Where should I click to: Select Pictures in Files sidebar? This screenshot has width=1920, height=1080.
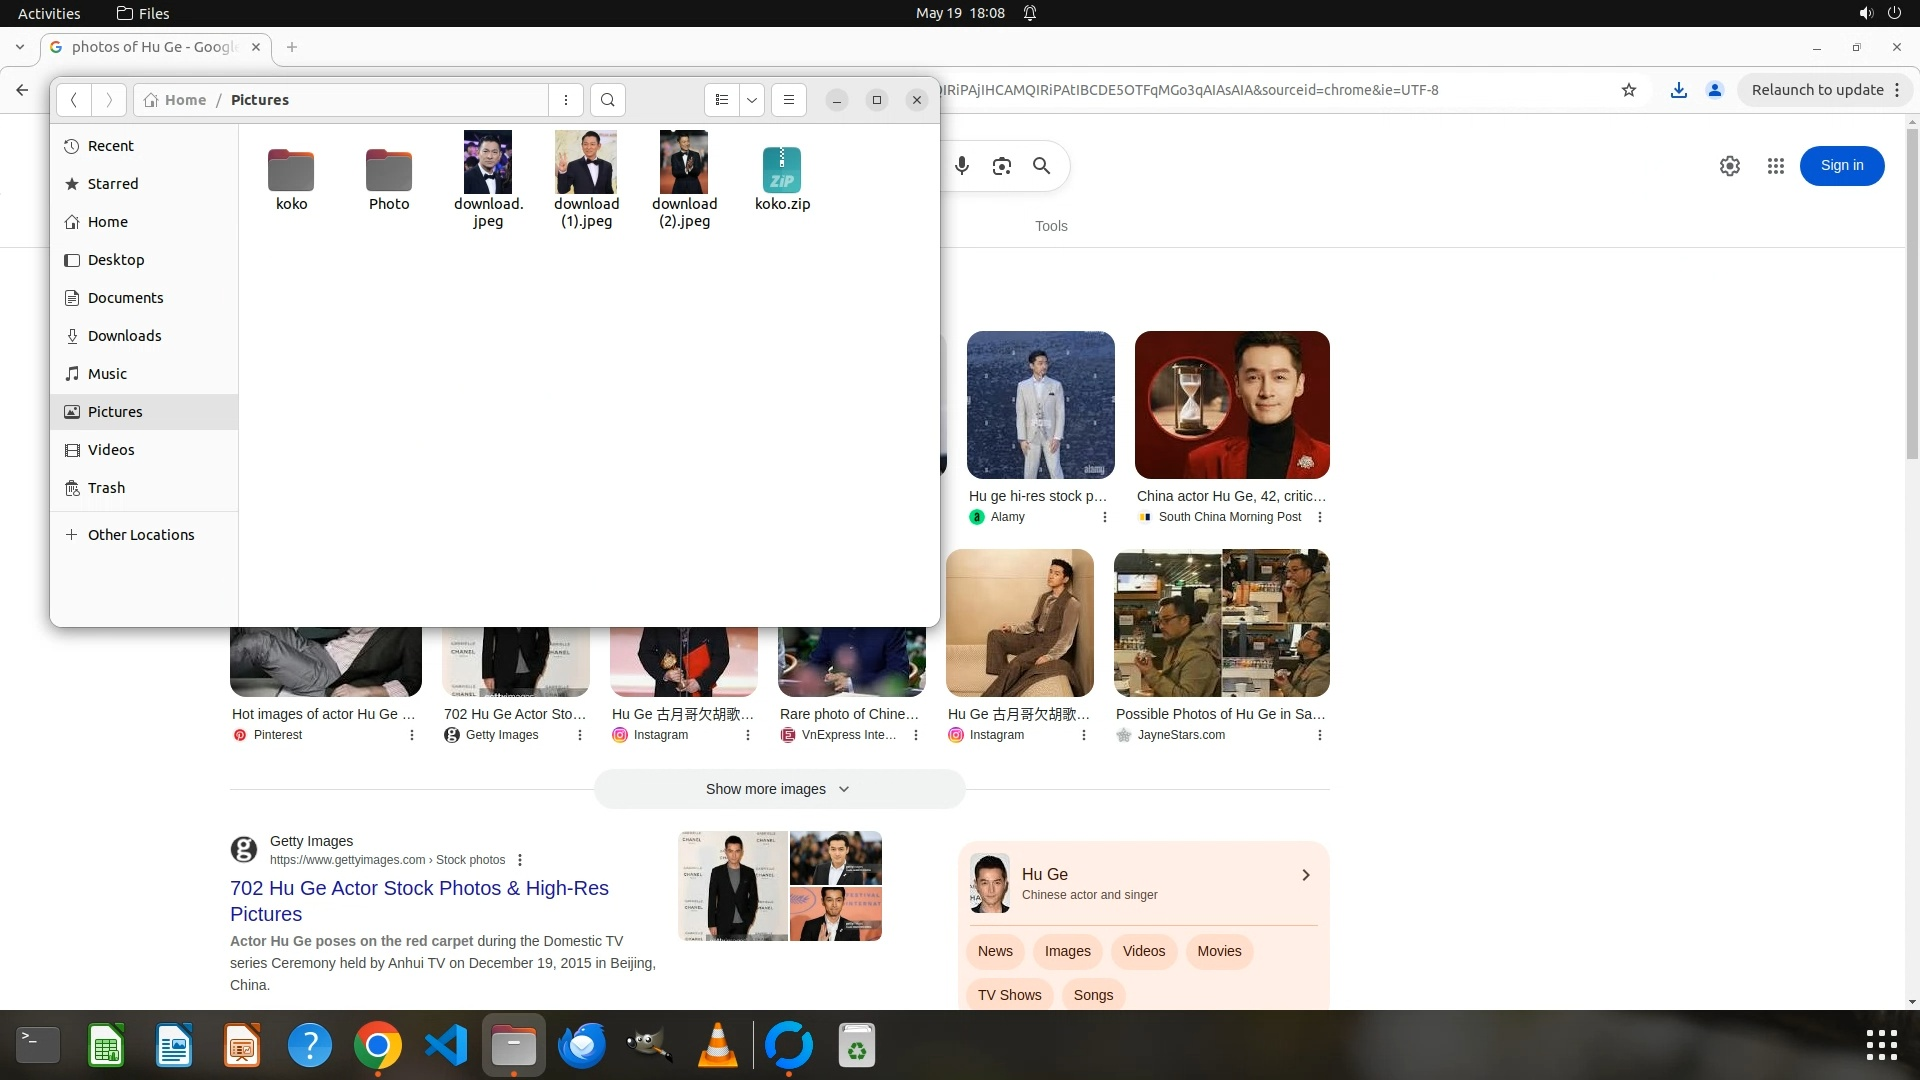[115, 412]
